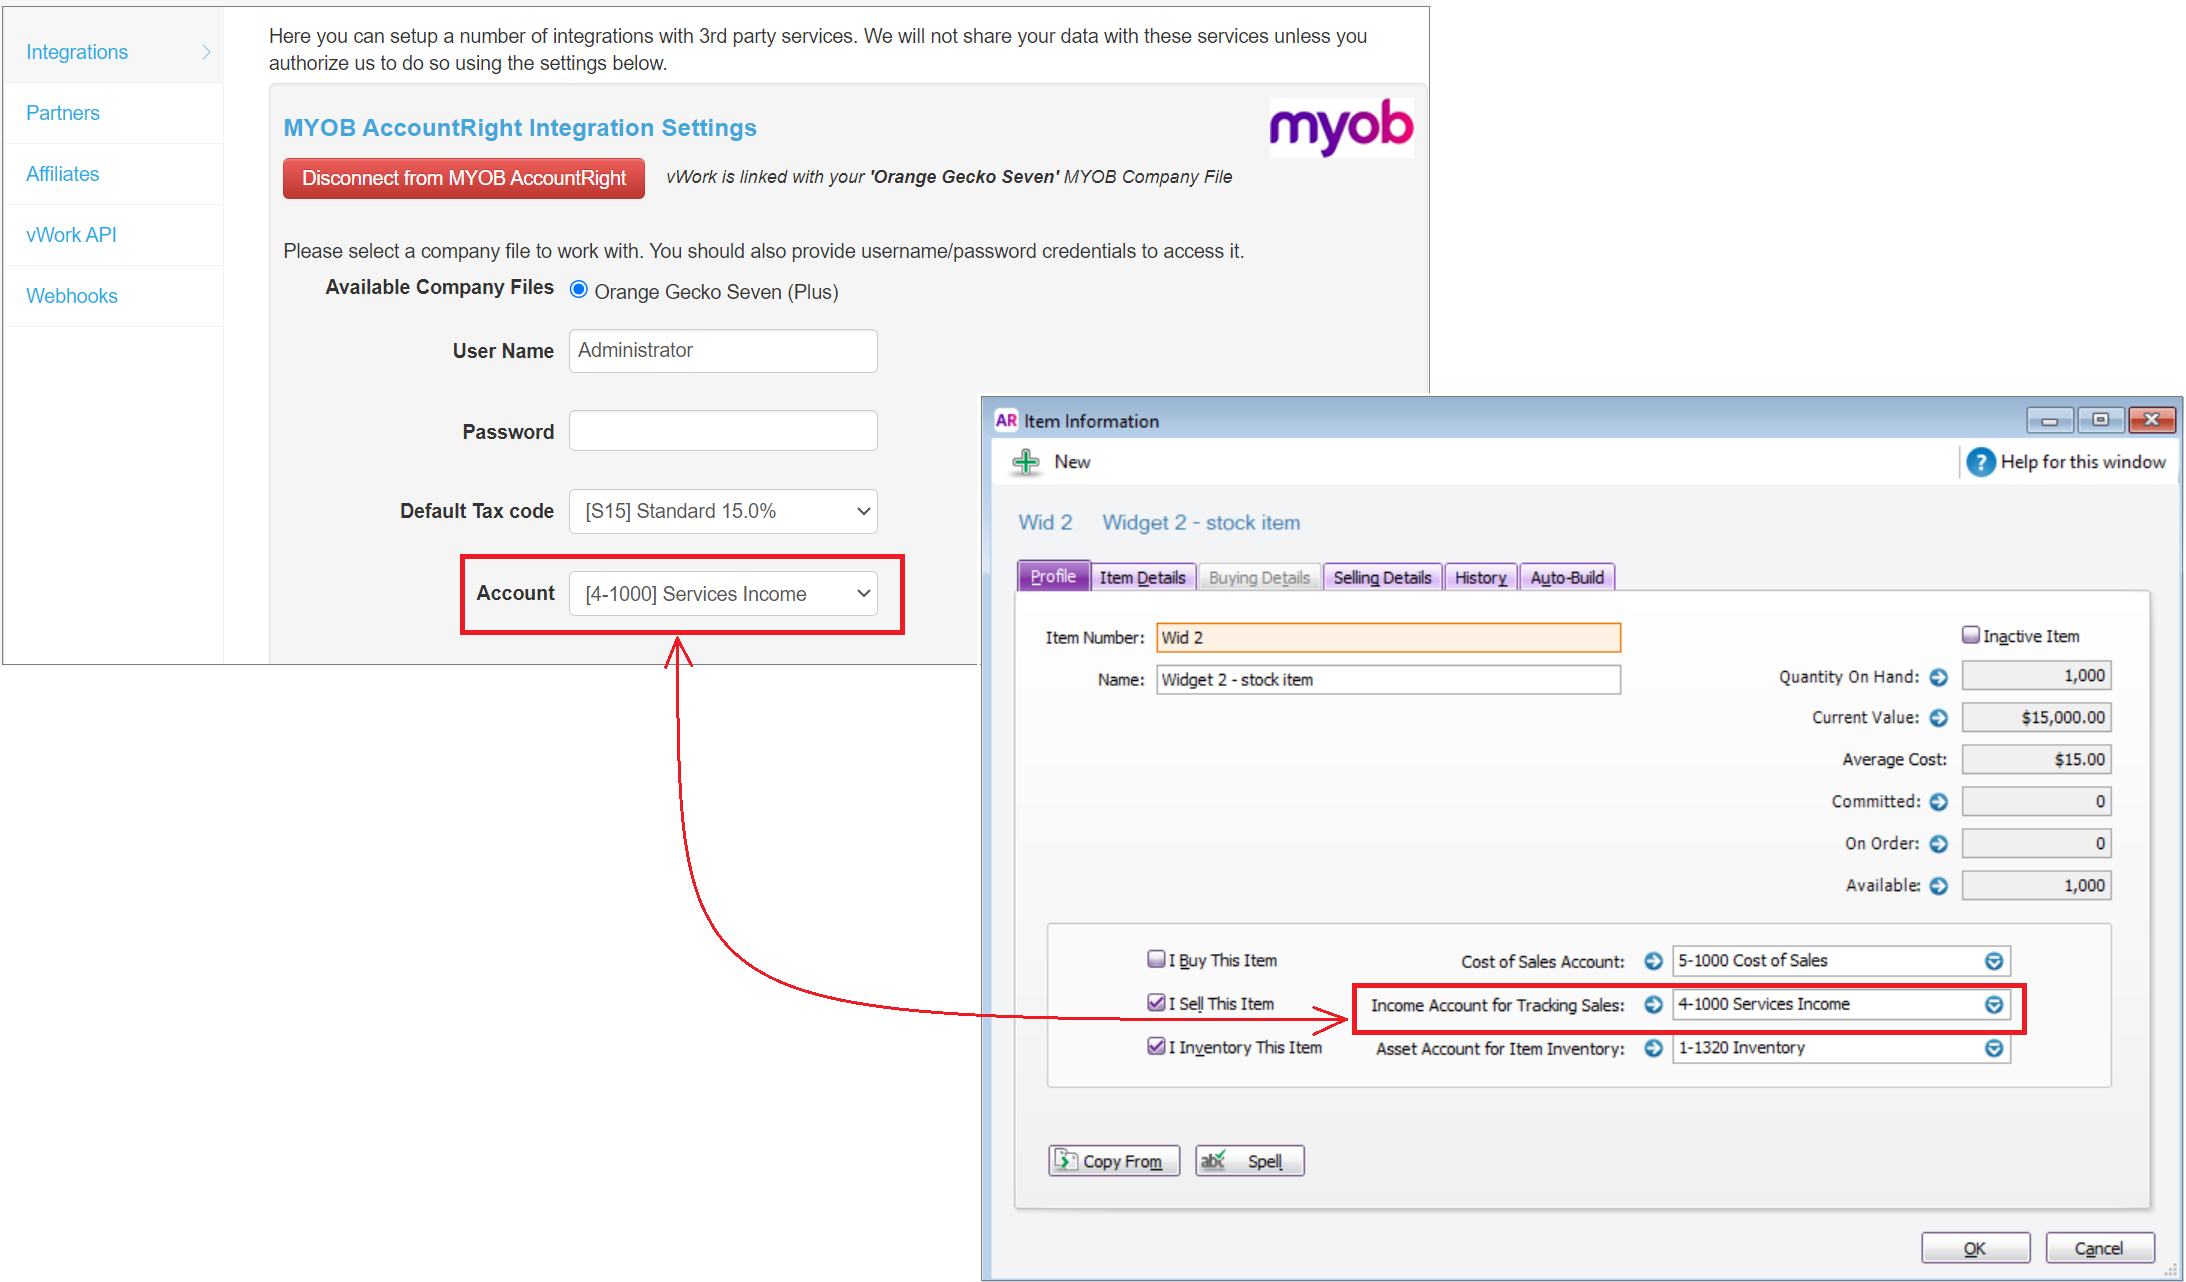Switch to the Buying Details tab

[x=1259, y=578]
